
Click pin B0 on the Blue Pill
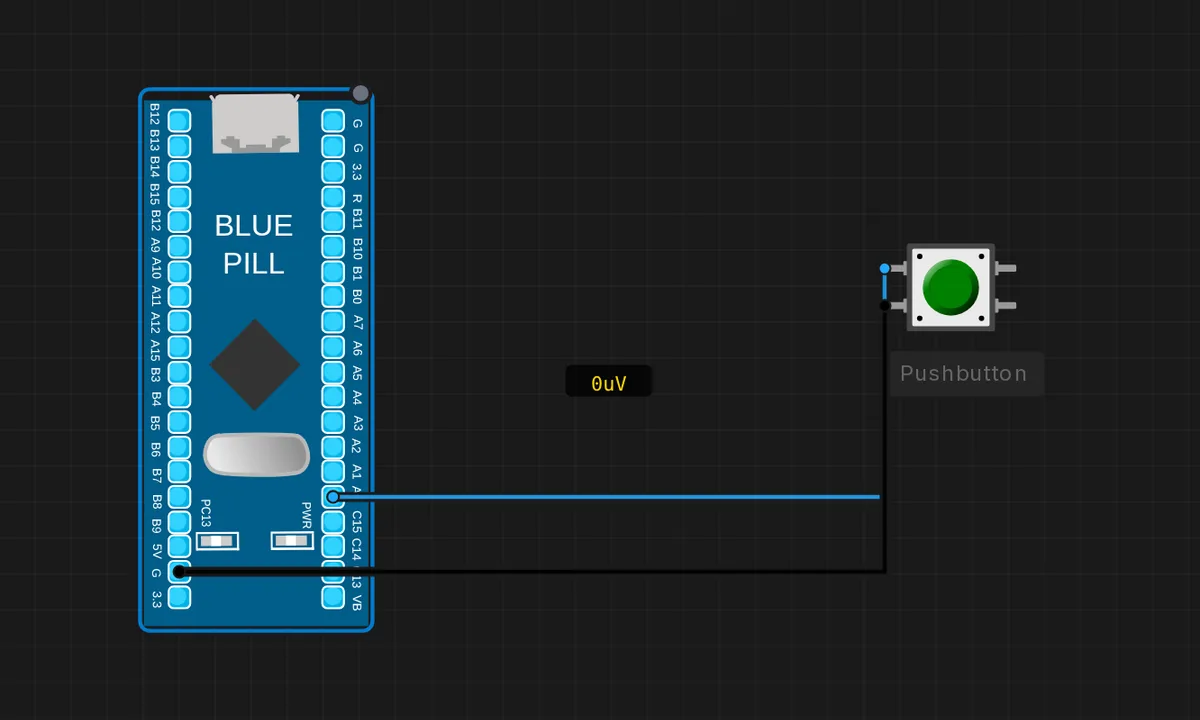click(333, 297)
